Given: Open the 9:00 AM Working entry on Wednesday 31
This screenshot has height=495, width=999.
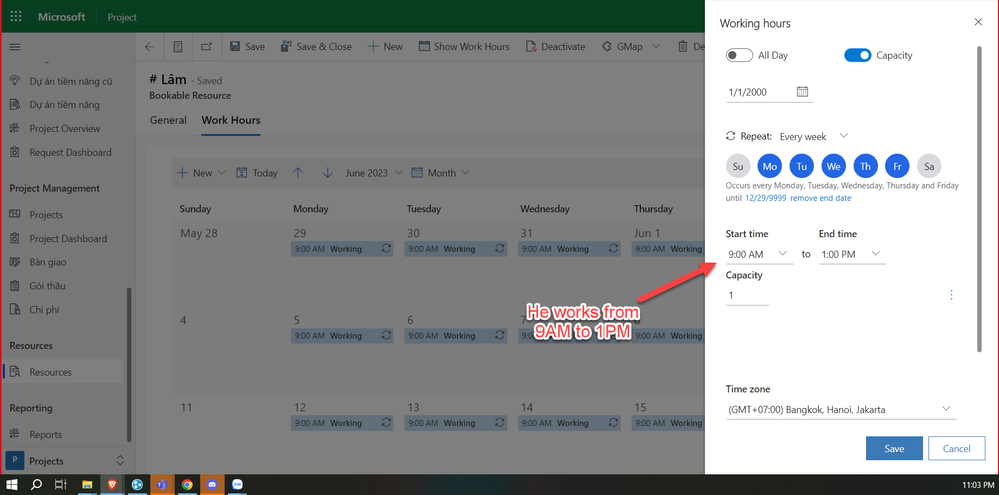Looking at the screenshot, I should pos(569,249).
